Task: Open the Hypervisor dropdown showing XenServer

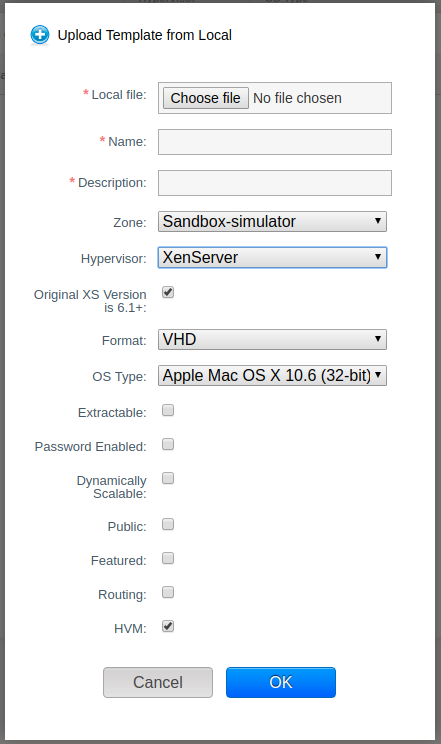Action: coord(272,258)
